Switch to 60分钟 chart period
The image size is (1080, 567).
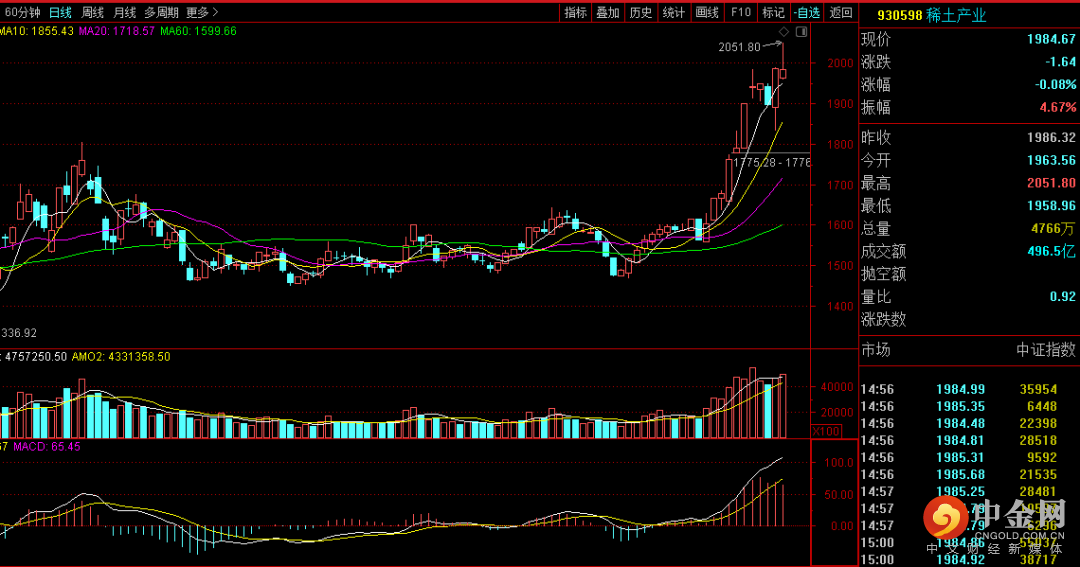coord(22,12)
